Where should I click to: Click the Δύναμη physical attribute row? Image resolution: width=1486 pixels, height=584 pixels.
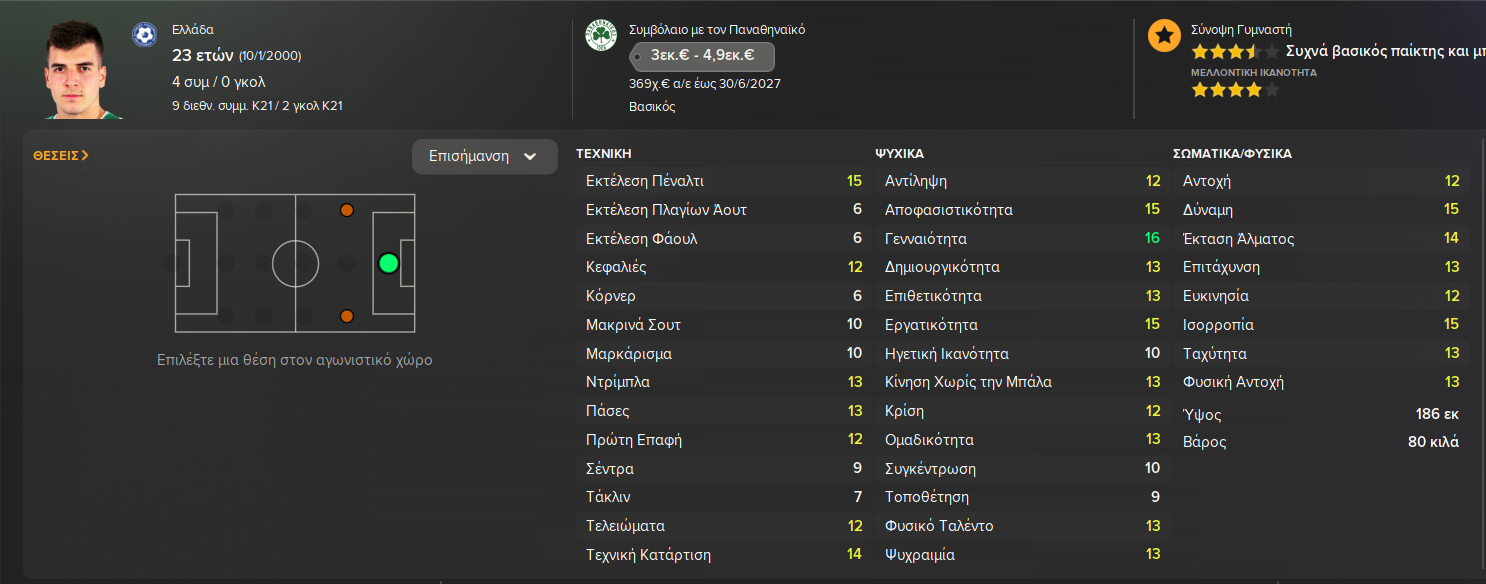click(x=1318, y=210)
